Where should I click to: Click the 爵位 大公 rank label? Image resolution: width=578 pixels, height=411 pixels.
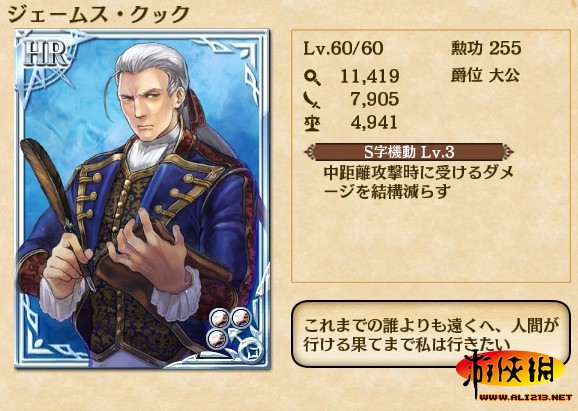pyautogui.click(x=485, y=76)
